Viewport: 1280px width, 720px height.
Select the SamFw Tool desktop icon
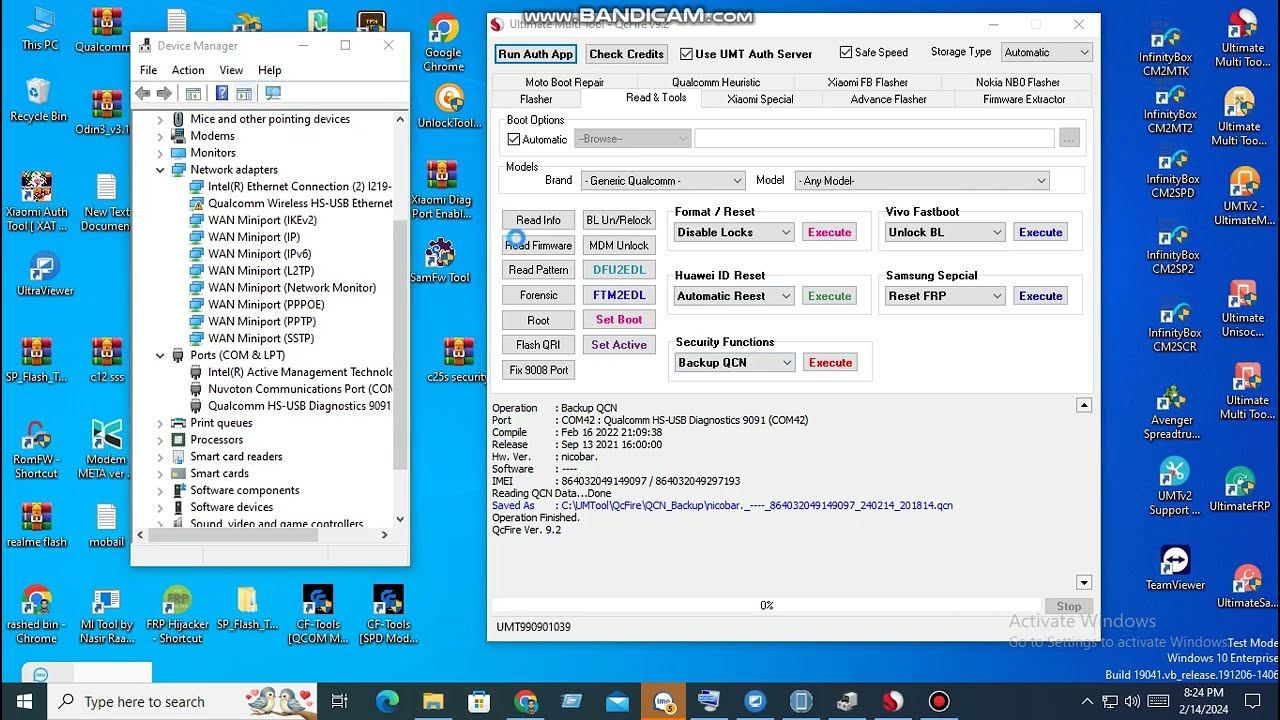pos(440,261)
